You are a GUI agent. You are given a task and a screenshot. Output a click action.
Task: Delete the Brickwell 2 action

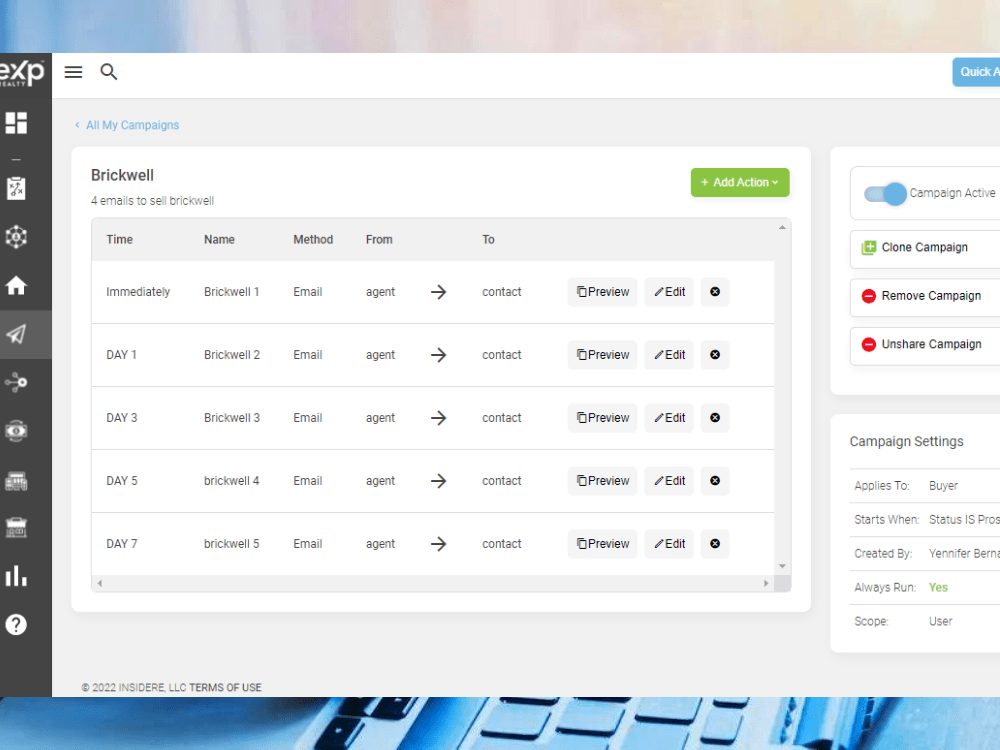(x=715, y=355)
